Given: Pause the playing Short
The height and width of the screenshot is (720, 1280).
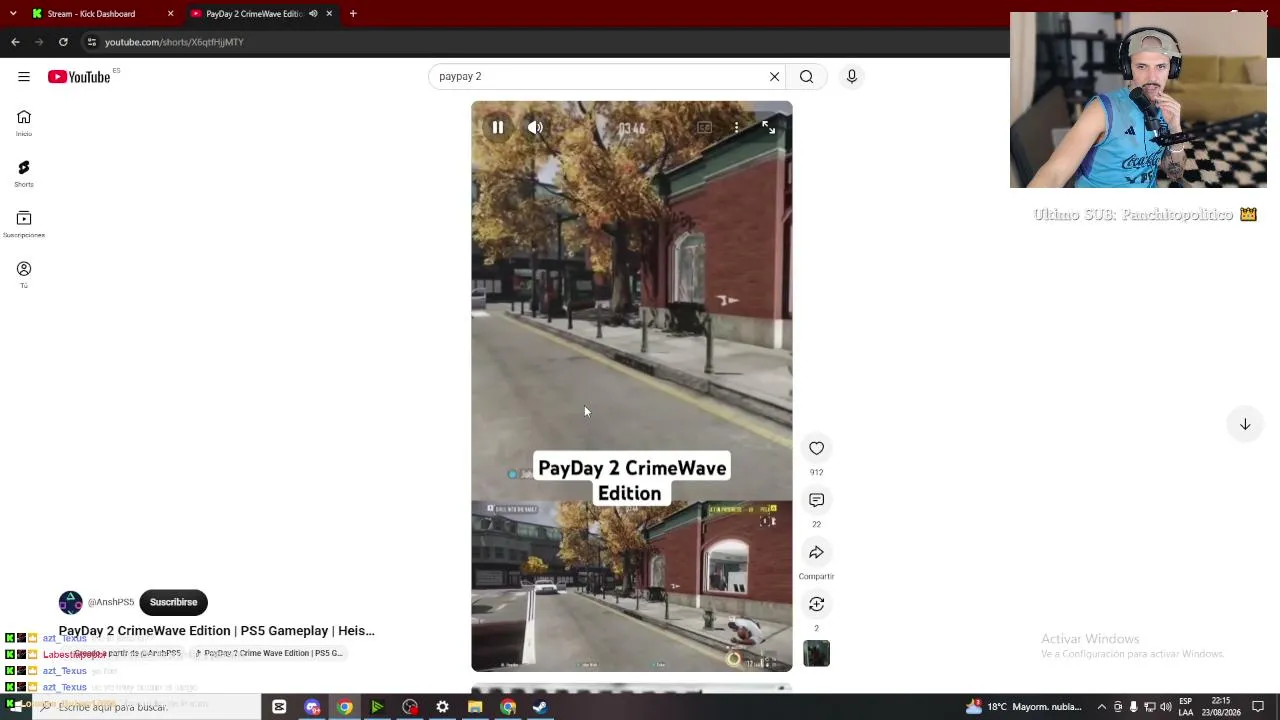Looking at the screenshot, I should [497, 128].
